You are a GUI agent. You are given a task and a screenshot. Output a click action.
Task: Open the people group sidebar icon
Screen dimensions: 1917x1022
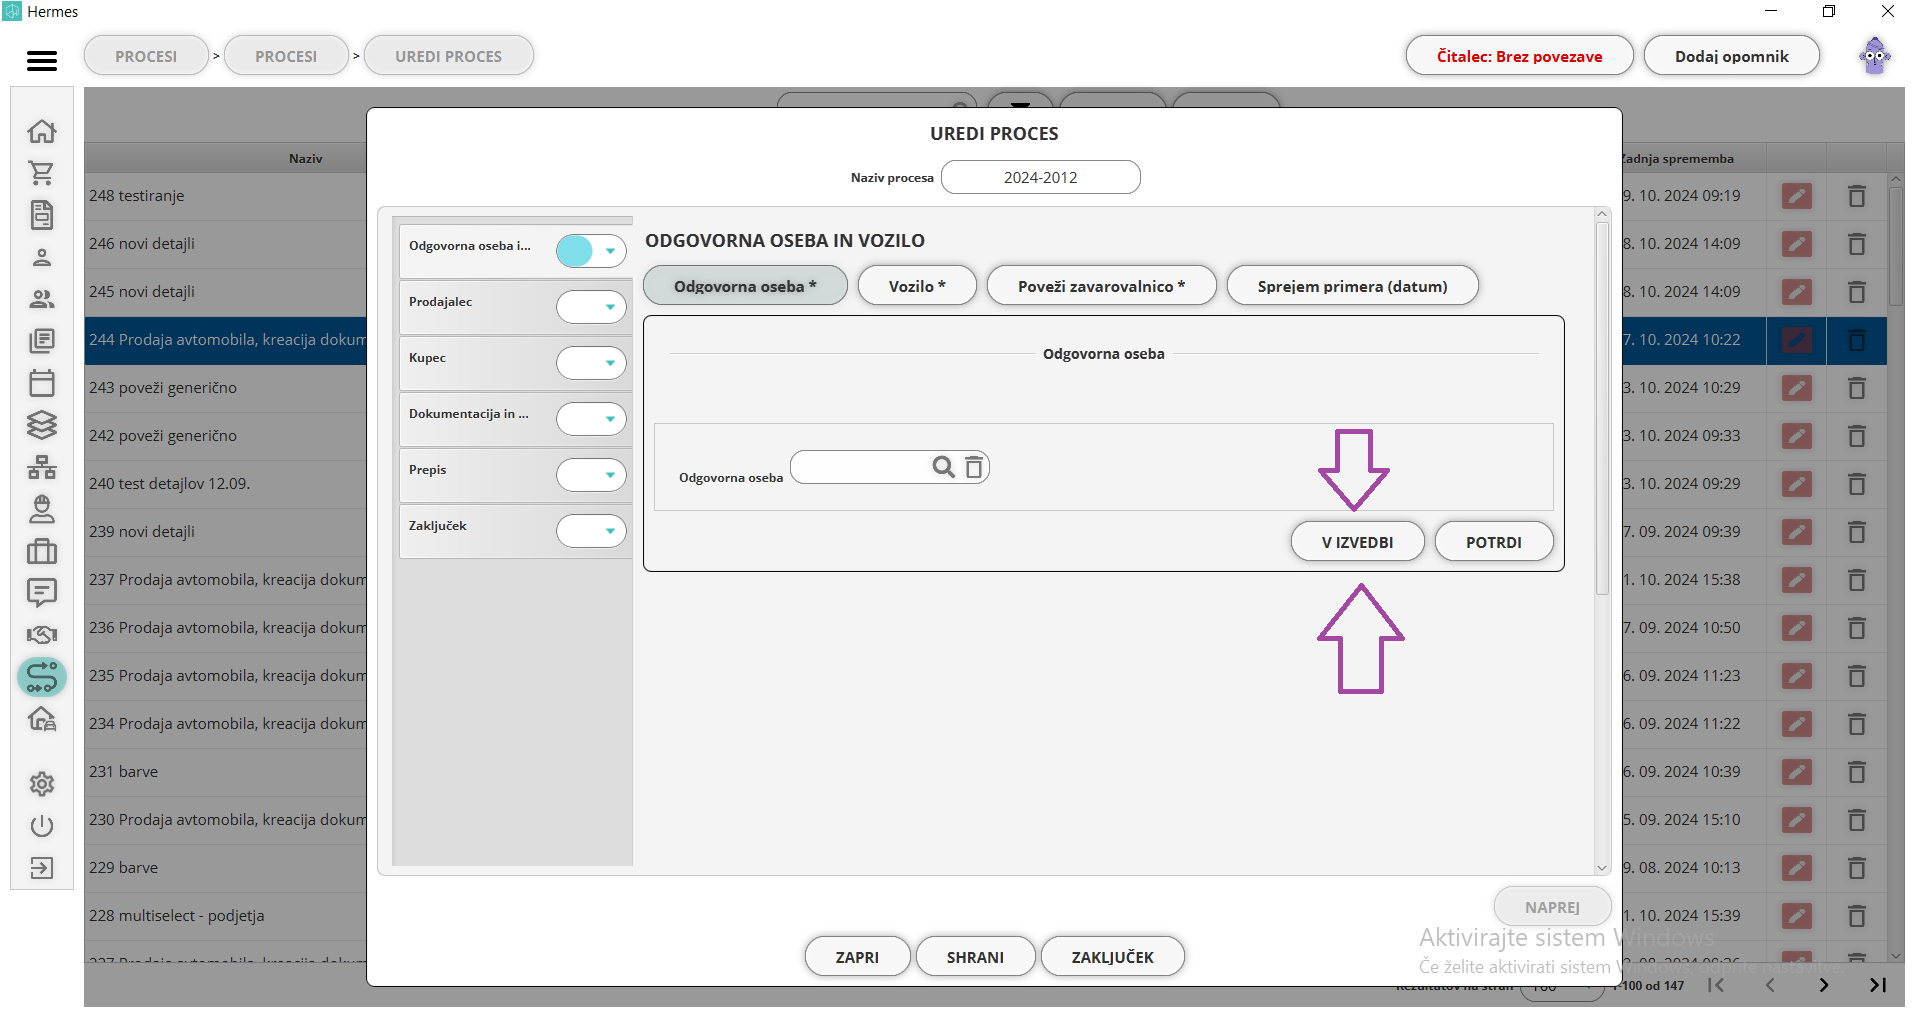(x=42, y=299)
